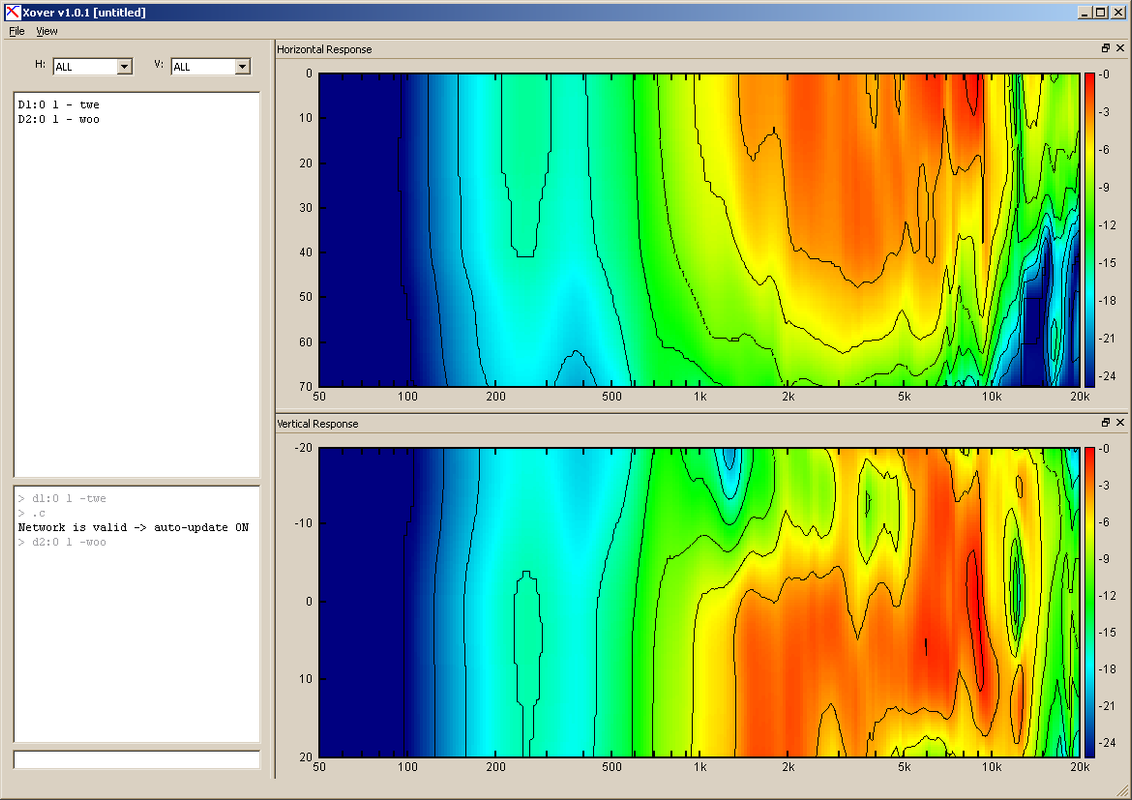Select the 'D1:0 1 - twe' list entry

click(x=58, y=105)
